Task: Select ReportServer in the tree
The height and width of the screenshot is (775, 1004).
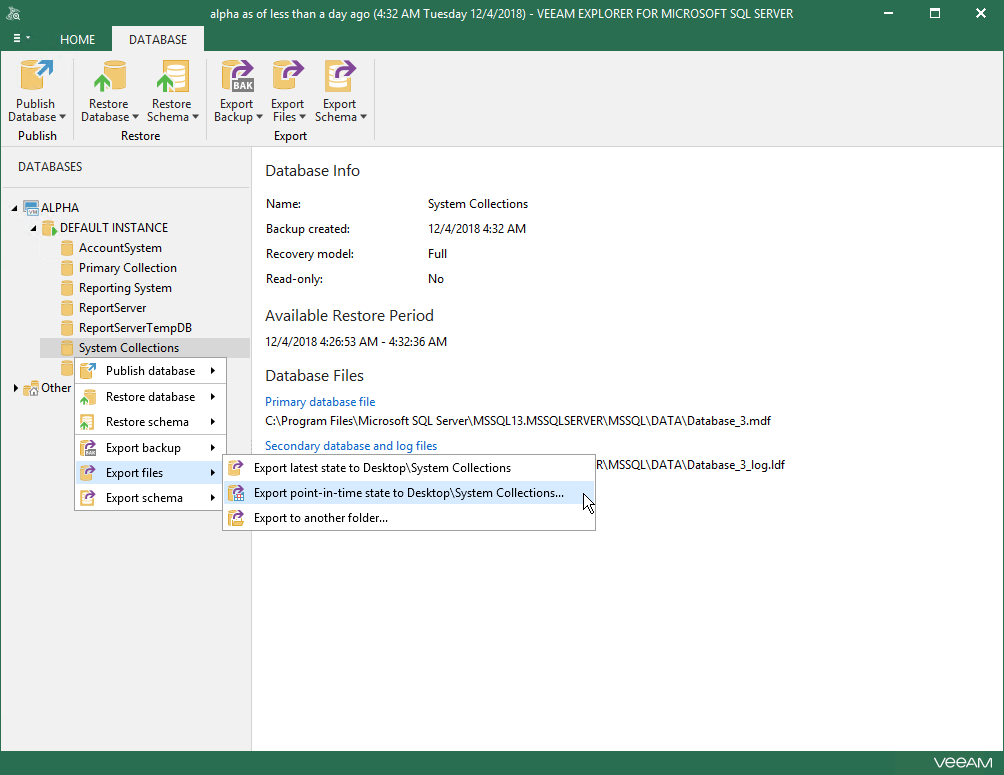Action: point(112,307)
